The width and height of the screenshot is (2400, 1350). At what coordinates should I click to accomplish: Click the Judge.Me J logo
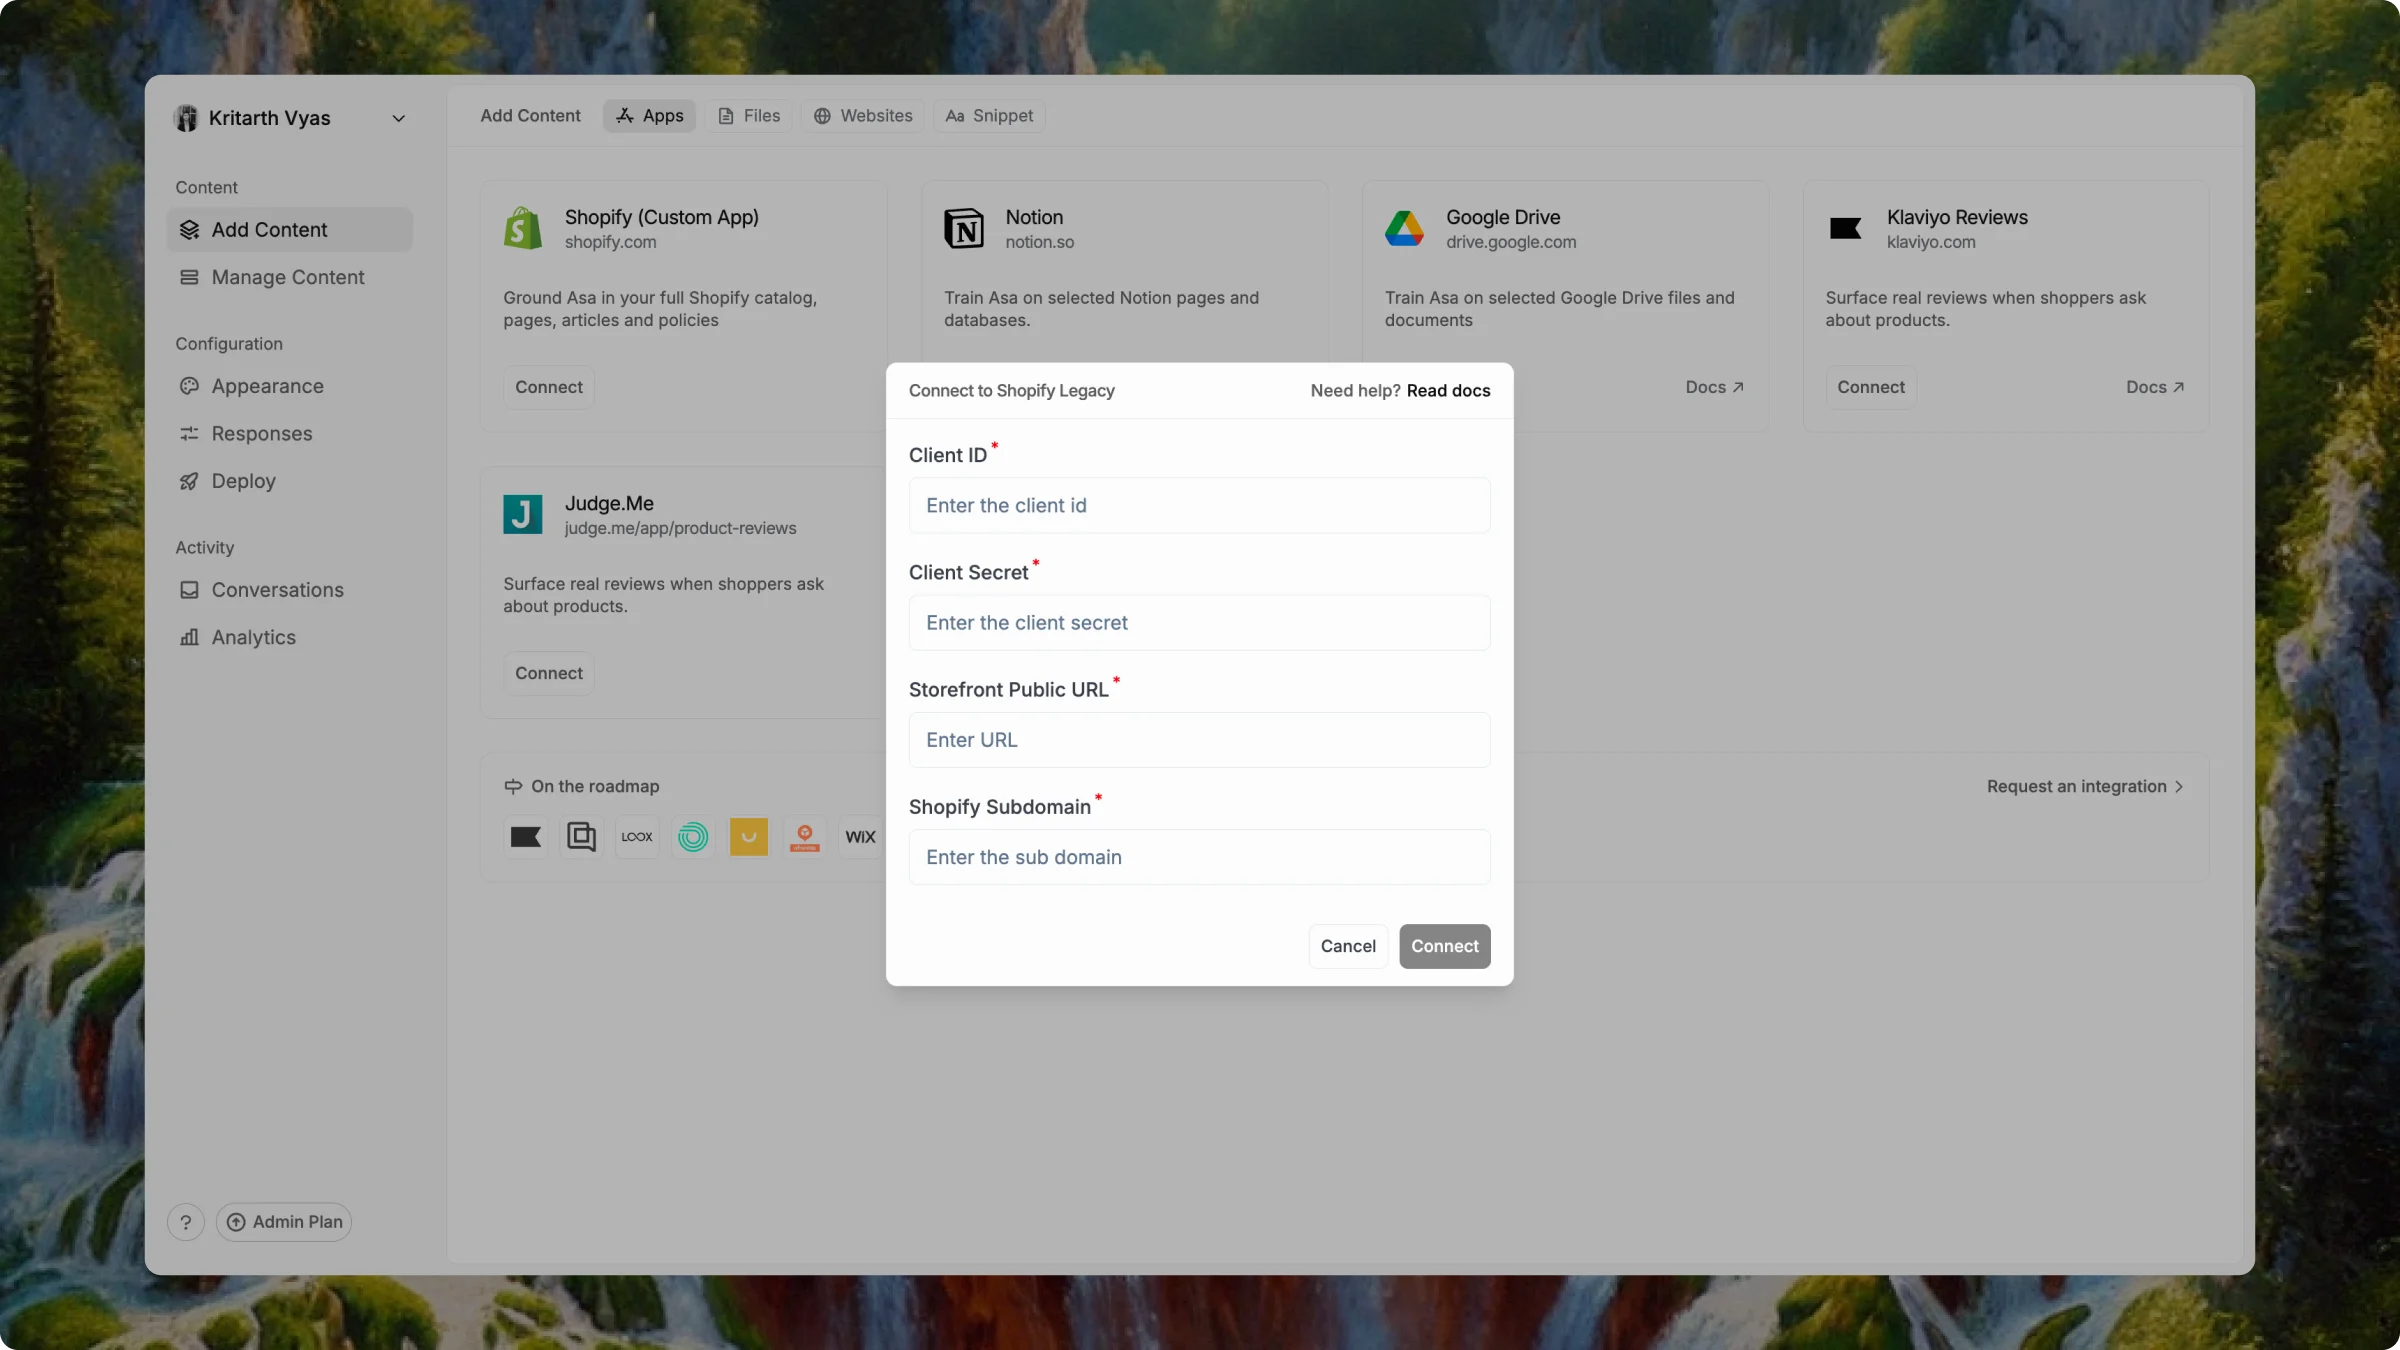tap(523, 515)
